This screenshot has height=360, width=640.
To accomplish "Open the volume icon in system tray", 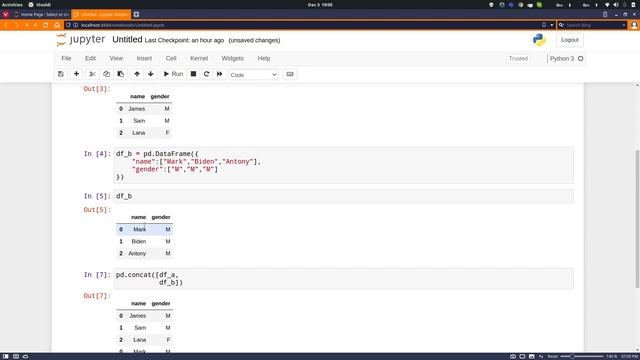I will [616, 5].
